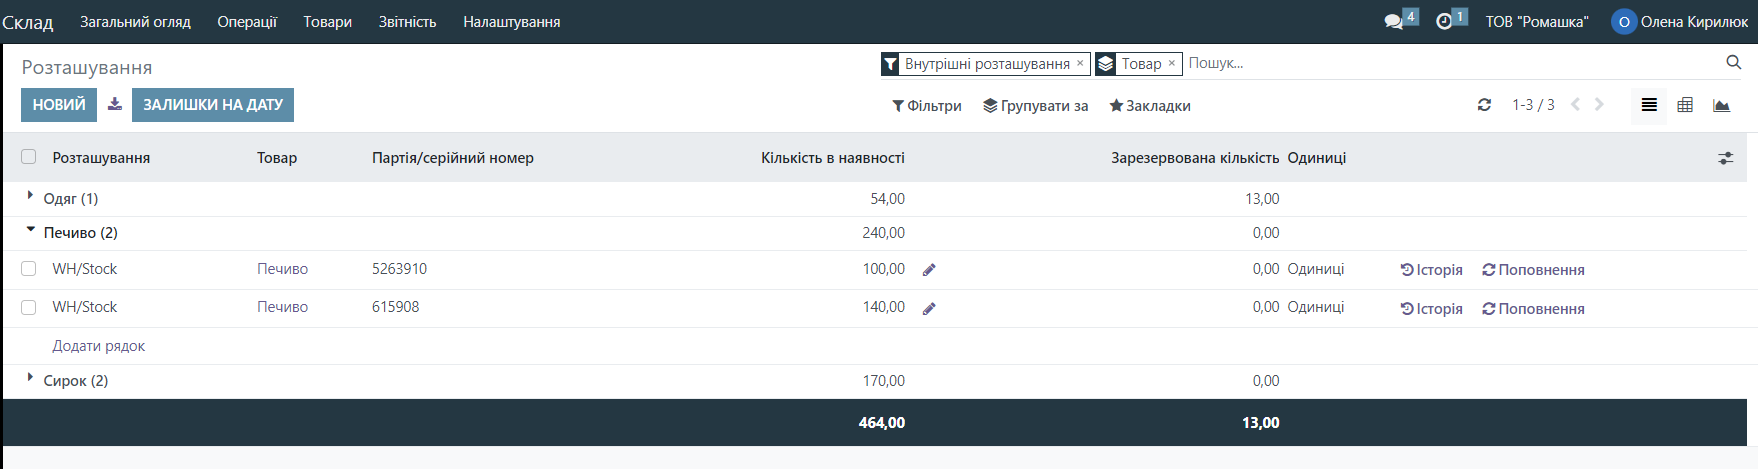Click Додати рядок link
This screenshot has height=469, width=1758.
pos(99,346)
